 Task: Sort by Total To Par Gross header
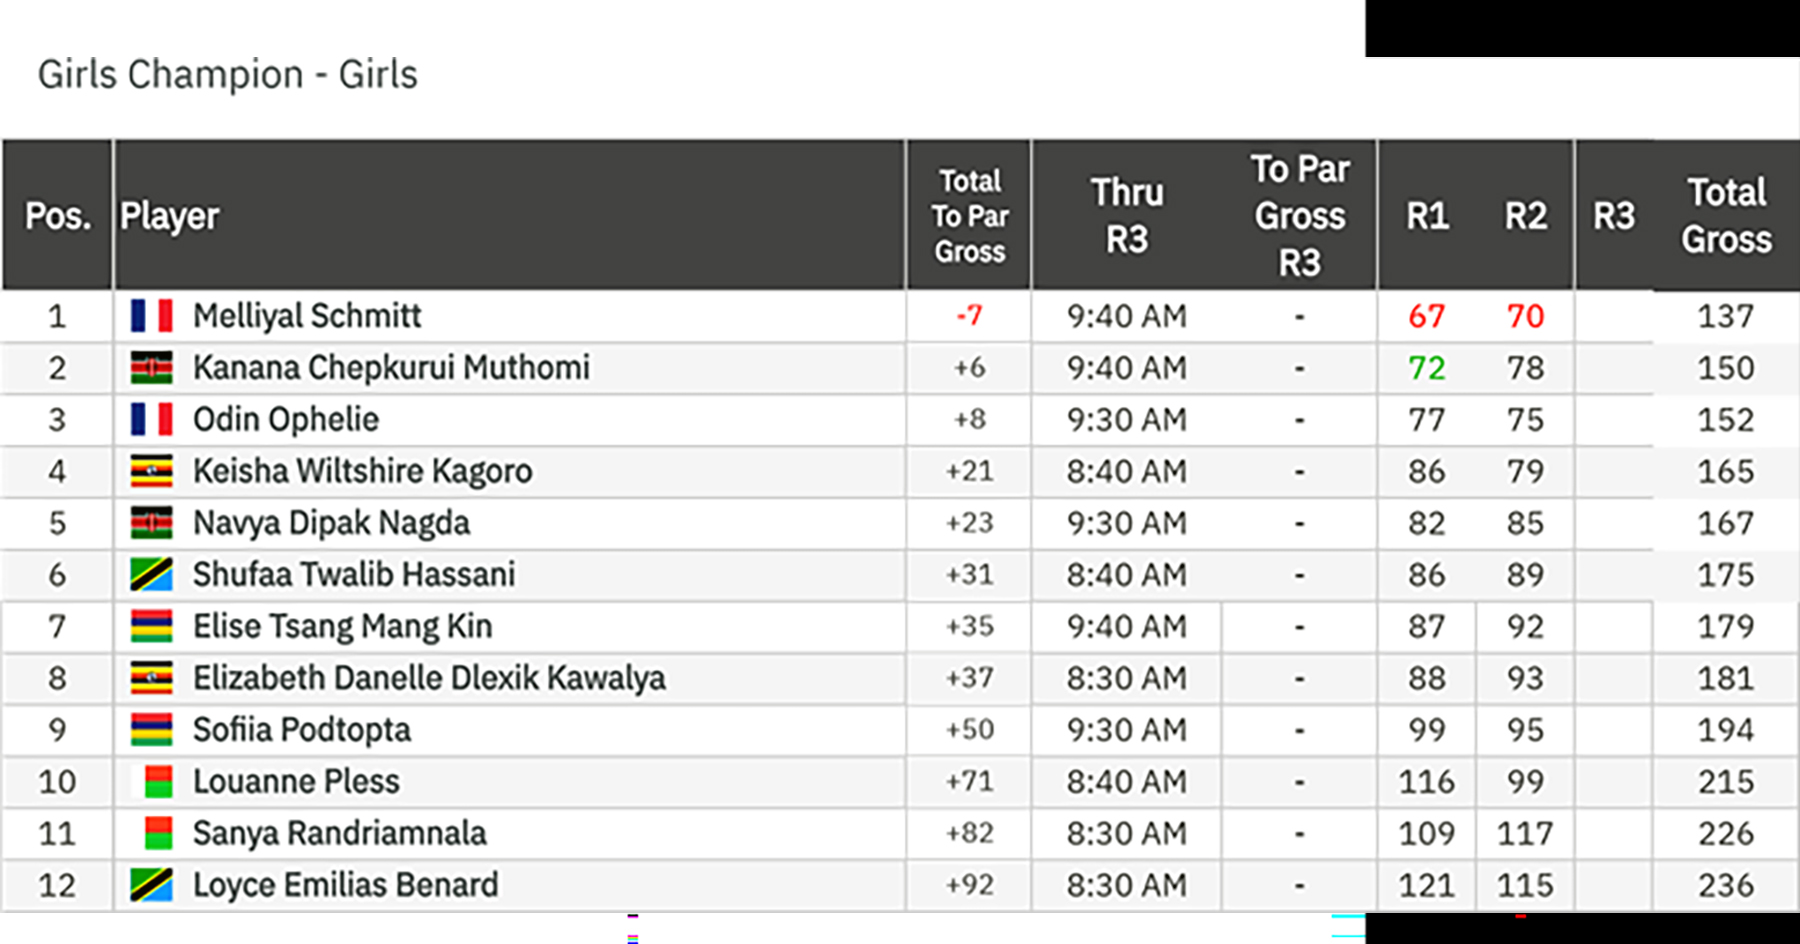pos(969,216)
